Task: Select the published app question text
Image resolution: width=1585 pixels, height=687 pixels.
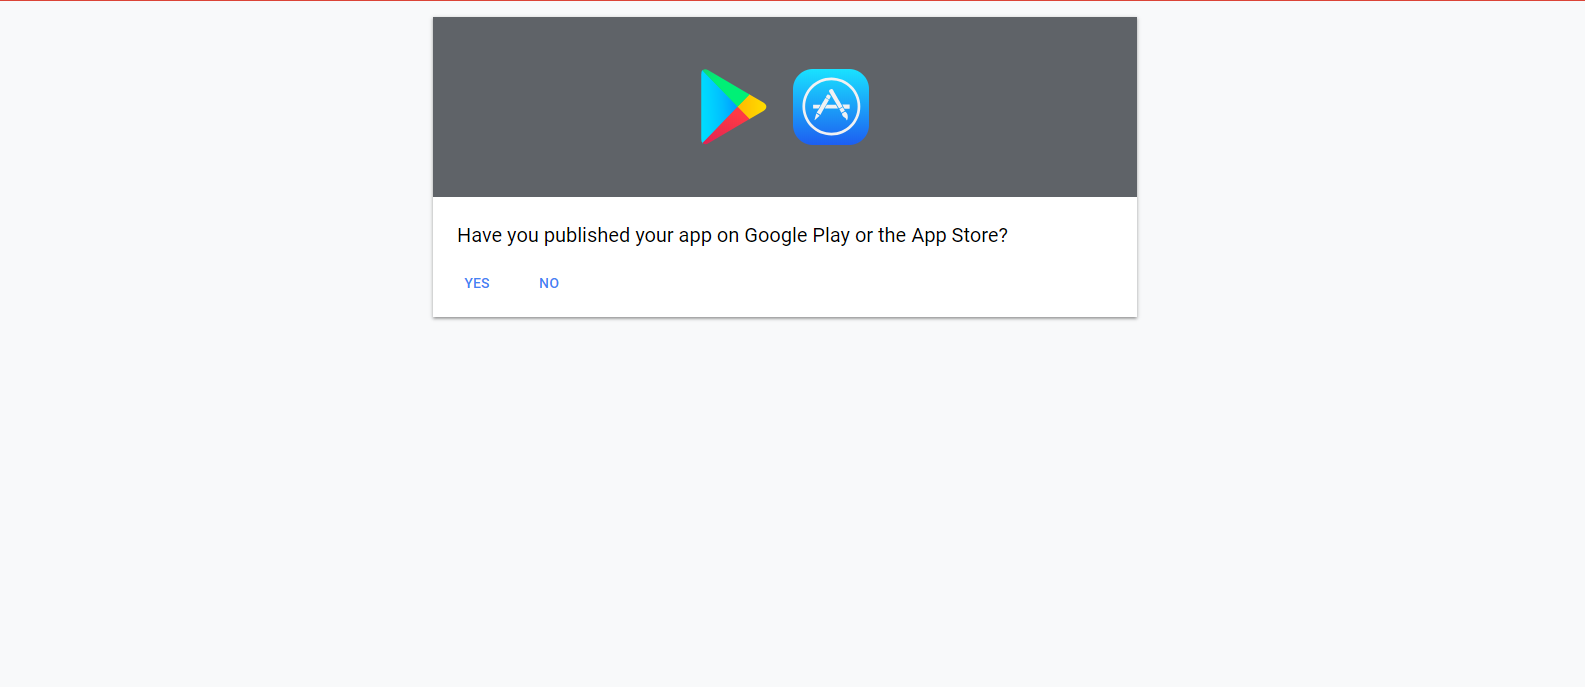Action: (x=732, y=235)
